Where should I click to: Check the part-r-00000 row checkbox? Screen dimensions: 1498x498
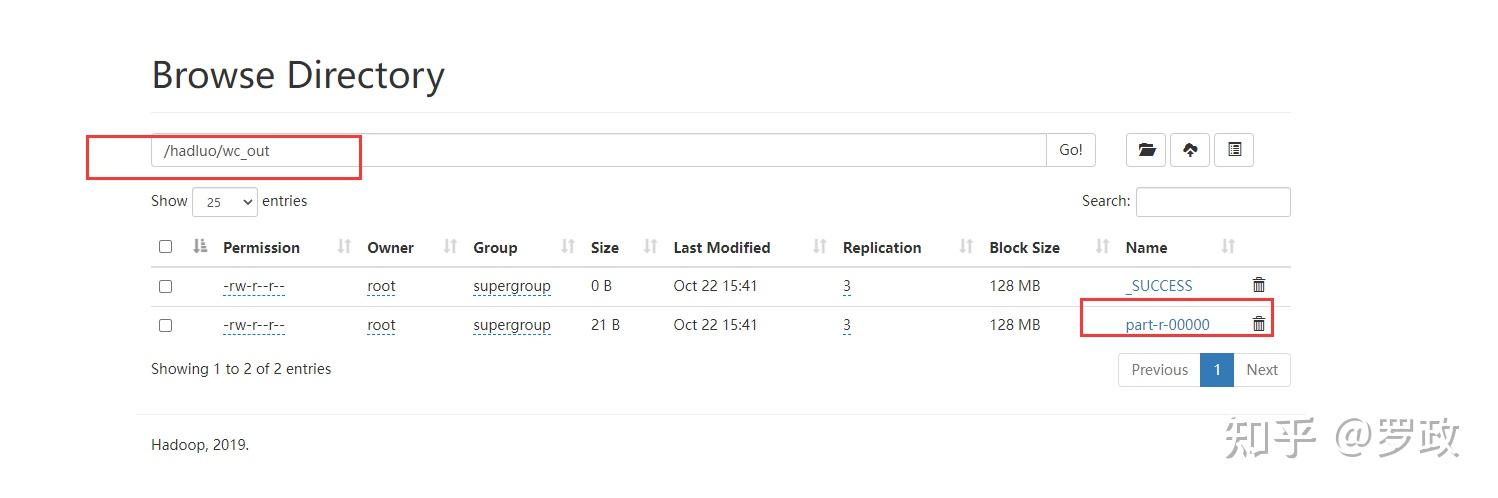coord(166,325)
